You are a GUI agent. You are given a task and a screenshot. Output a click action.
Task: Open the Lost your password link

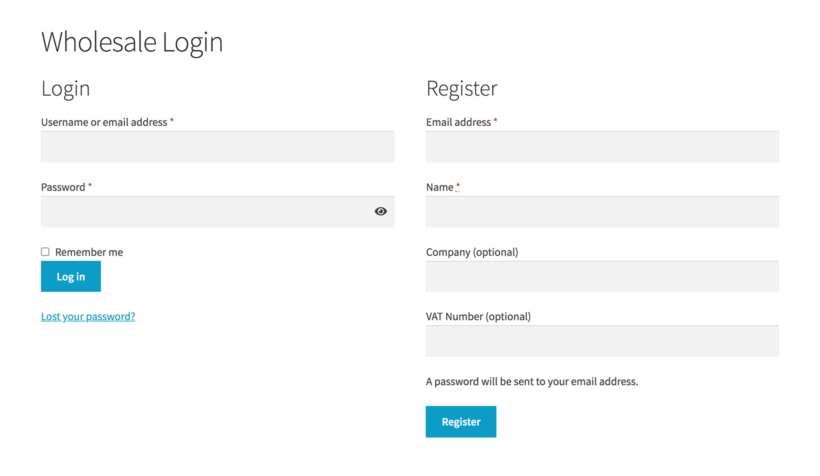tap(88, 316)
